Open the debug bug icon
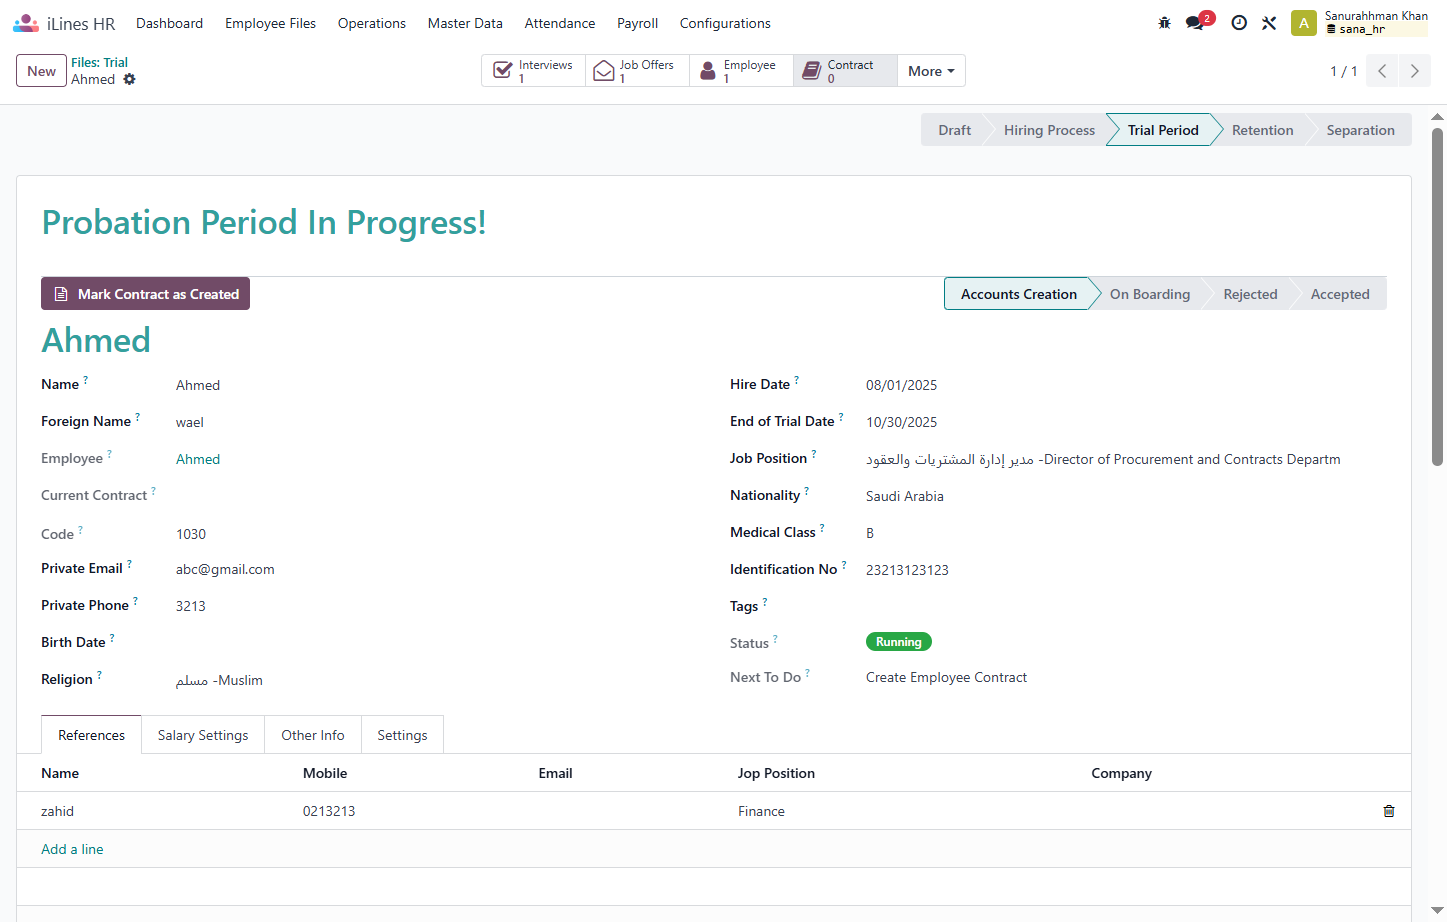1447x922 pixels. pyautogui.click(x=1164, y=23)
